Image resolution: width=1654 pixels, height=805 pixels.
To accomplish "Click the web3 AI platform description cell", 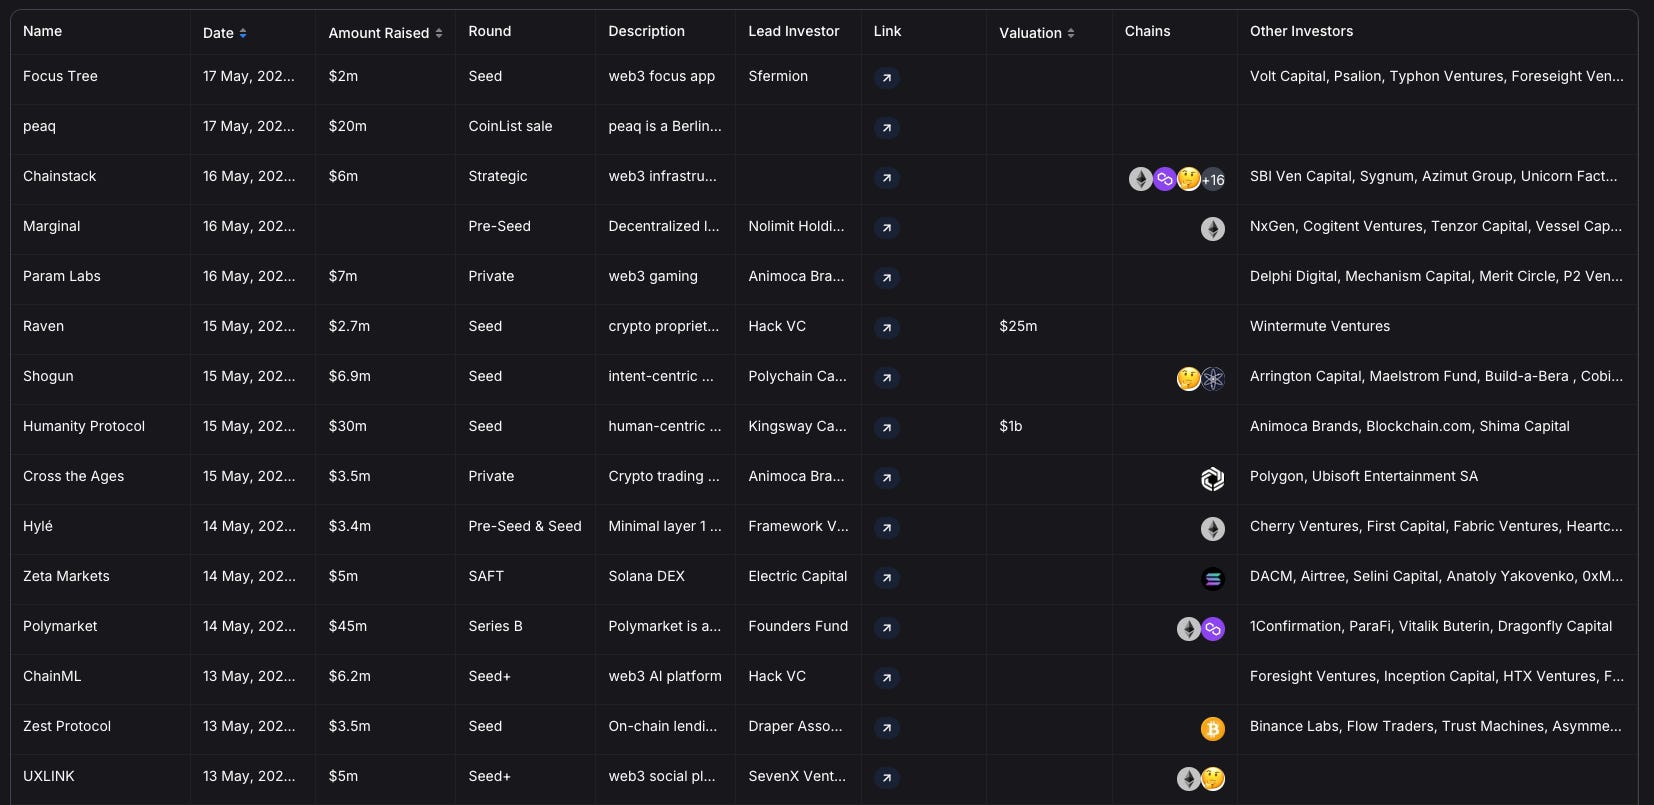I will (x=665, y=677).
